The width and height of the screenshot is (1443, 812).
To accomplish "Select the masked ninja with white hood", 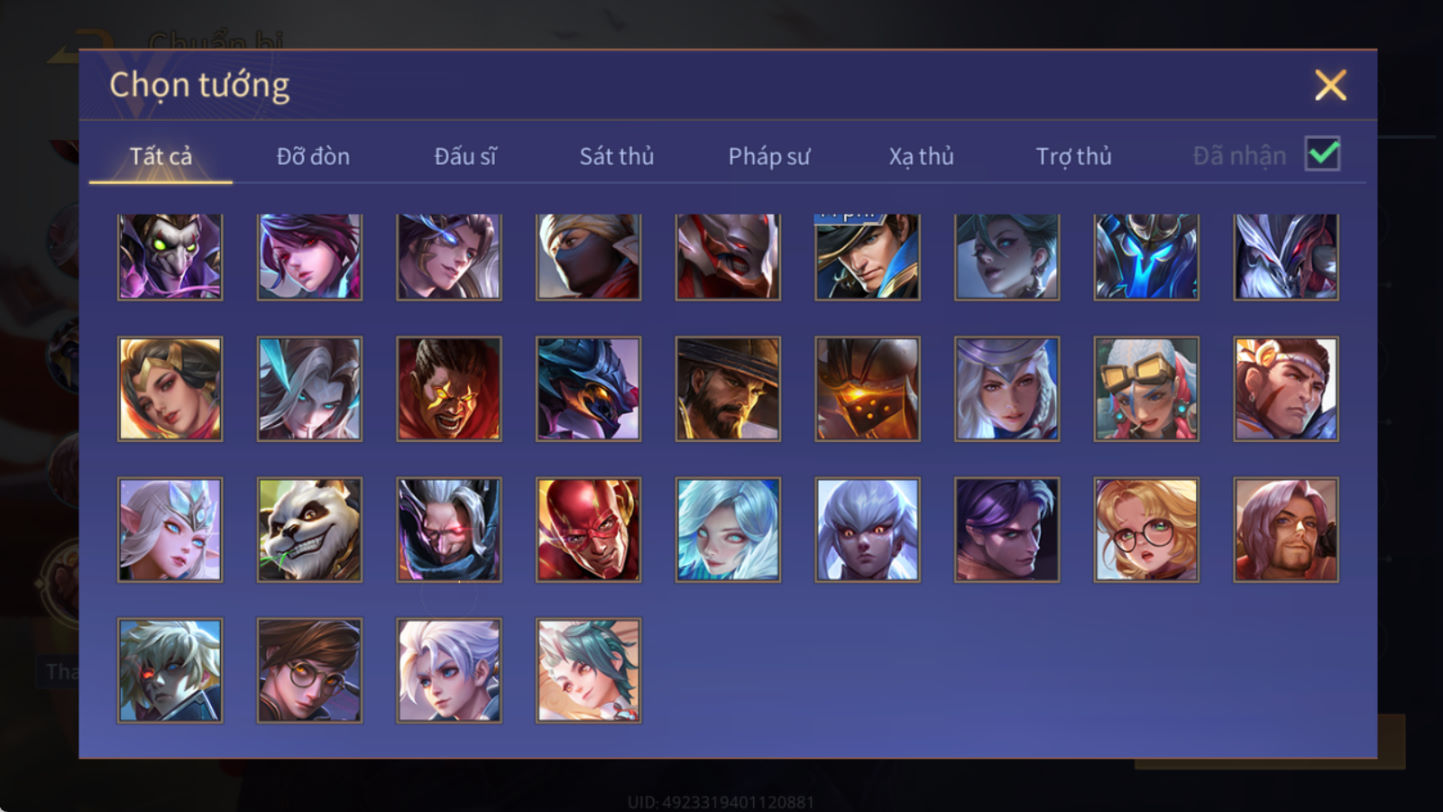I will coord(589,257).
